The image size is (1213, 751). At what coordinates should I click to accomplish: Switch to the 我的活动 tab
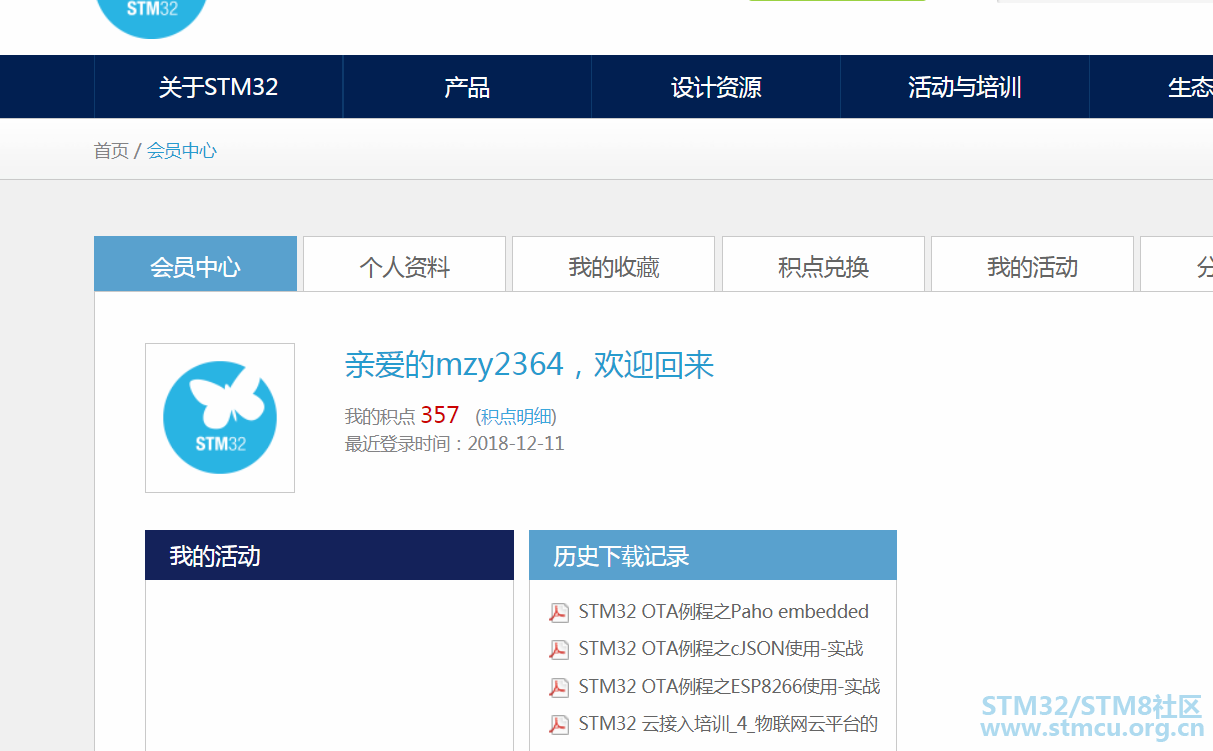[x=1033, y=264]
